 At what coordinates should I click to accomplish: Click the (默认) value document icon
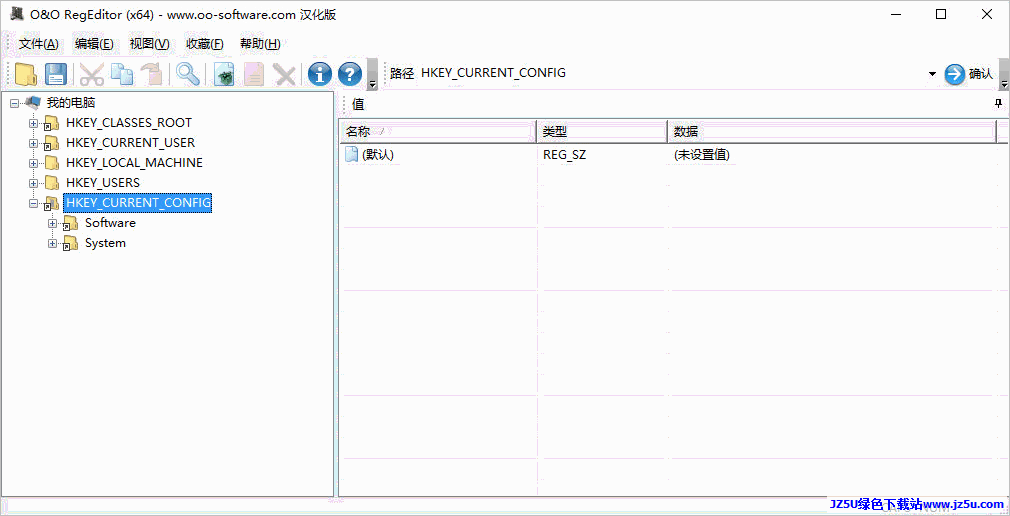pyautogui.click(x=351, y=155)
